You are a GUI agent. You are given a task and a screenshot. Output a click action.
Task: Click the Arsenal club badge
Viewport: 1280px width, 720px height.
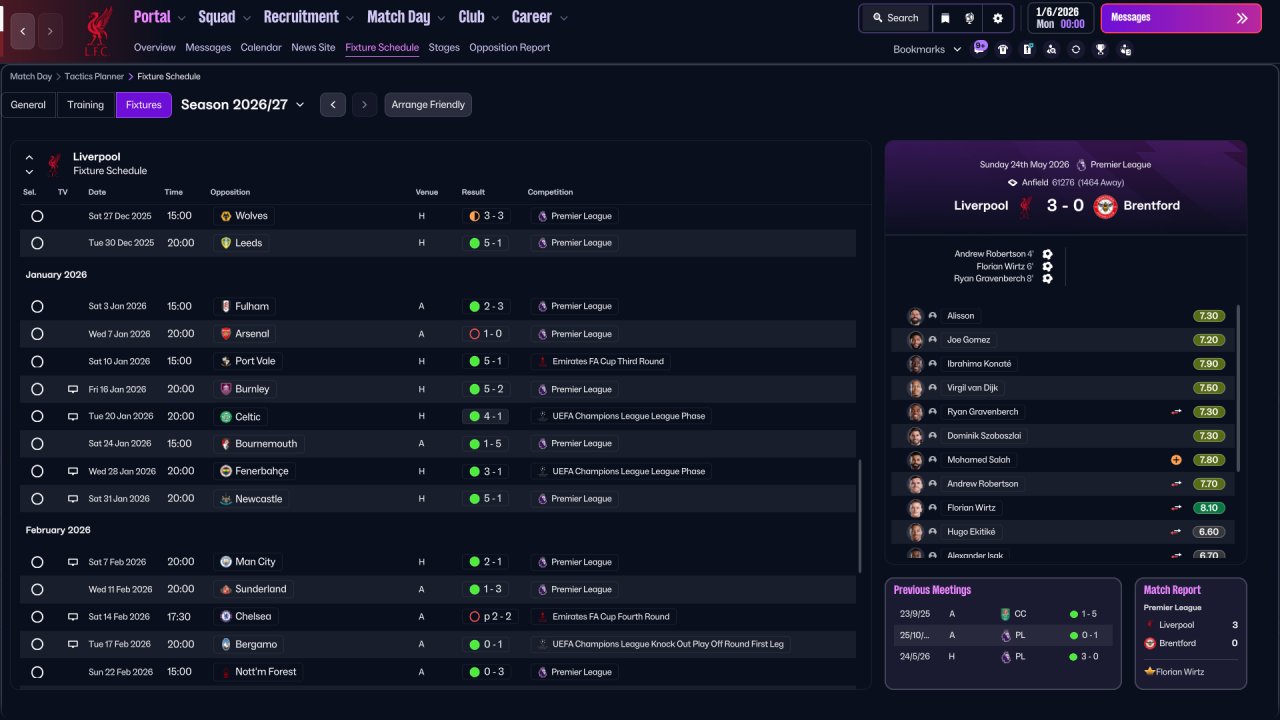point(226,334)
